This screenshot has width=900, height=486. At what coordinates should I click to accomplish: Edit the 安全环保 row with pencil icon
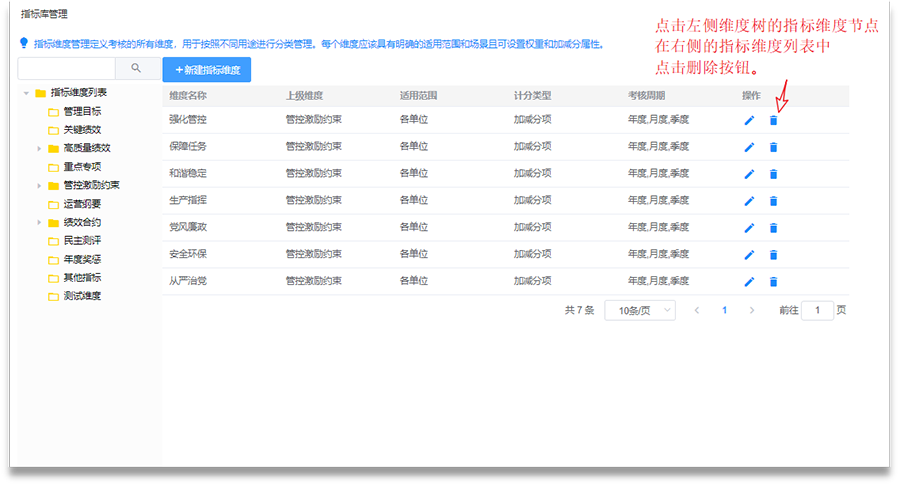[749, 255]
